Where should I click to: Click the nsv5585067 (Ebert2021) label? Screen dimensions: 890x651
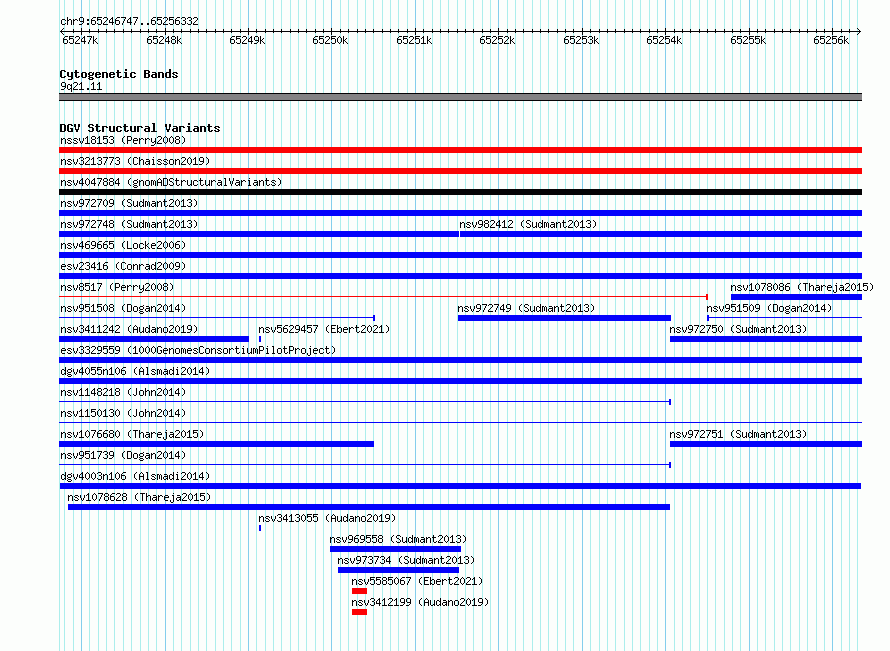(x=417, y=581)
